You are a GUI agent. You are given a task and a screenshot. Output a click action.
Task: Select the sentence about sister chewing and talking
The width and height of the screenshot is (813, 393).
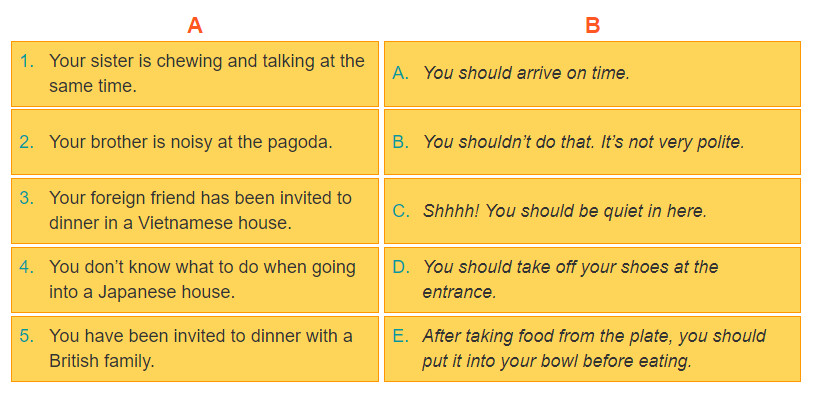[195, 74]
